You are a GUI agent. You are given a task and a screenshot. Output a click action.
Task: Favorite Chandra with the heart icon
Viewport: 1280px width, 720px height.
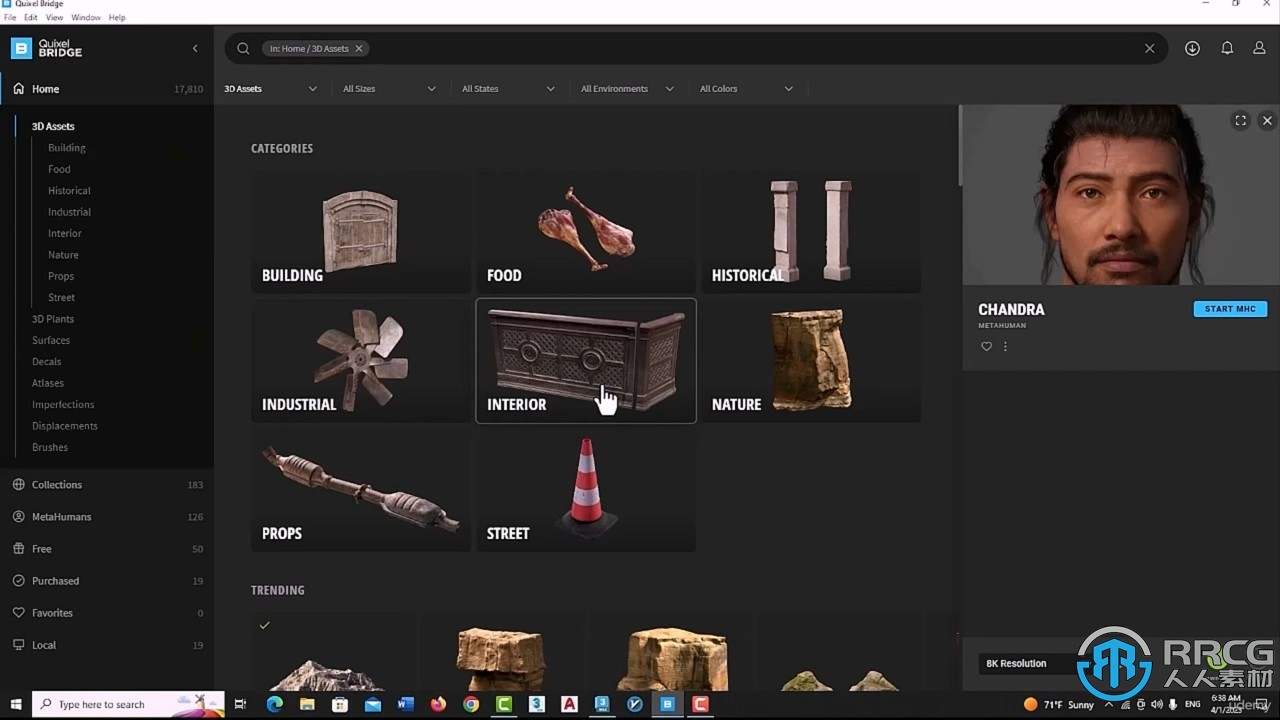tap(986, 347)
